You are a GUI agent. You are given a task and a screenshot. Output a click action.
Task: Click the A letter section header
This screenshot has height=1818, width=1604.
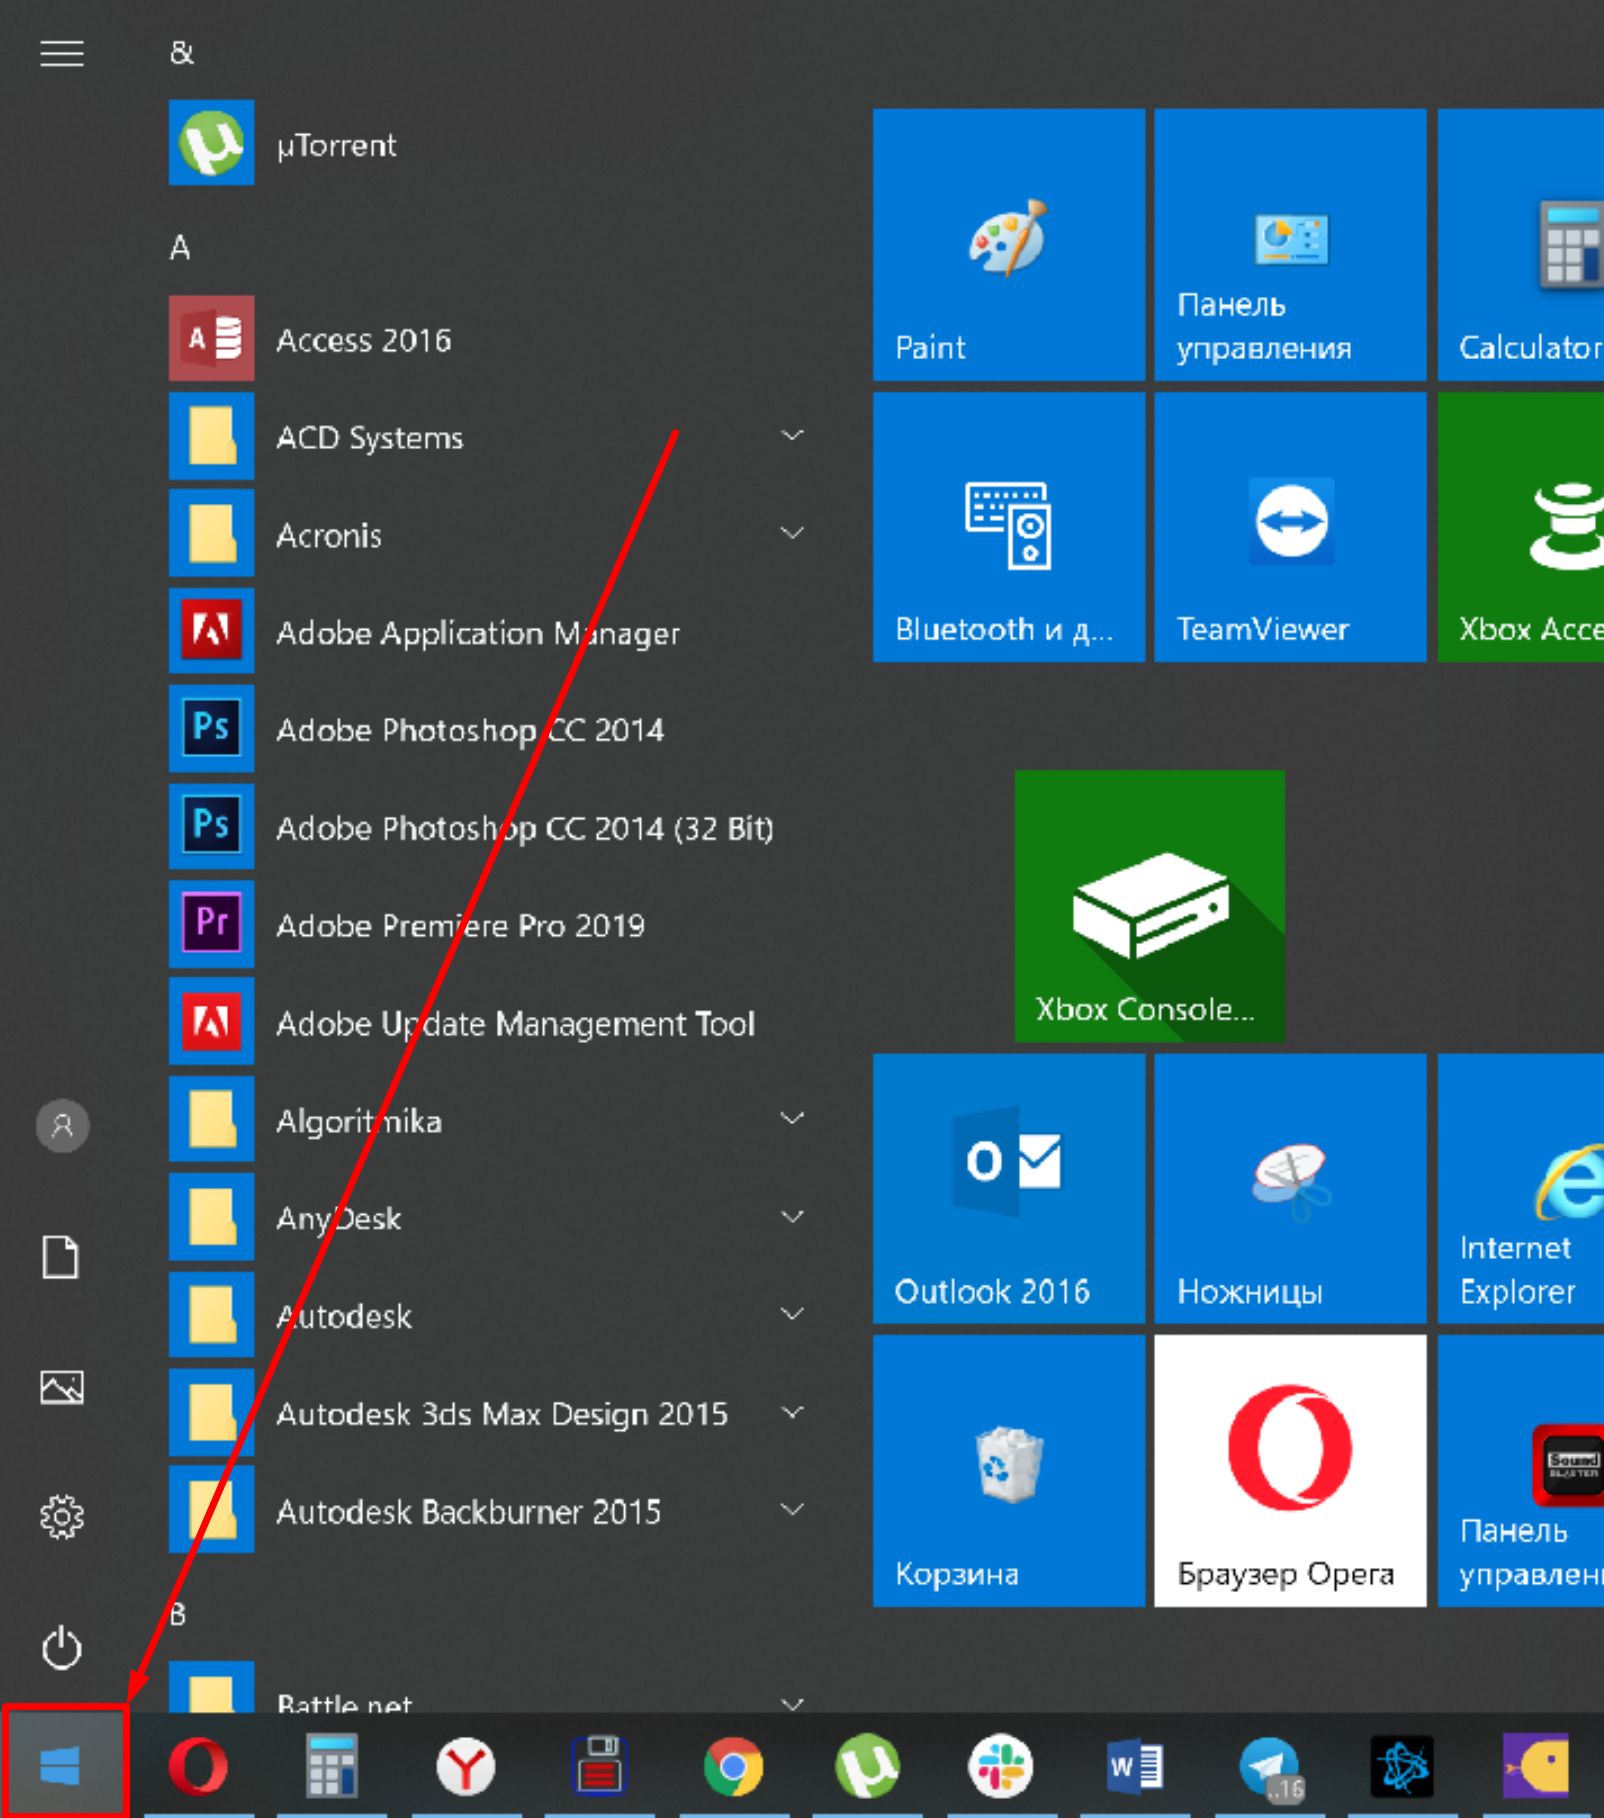[x=180, y=247]
